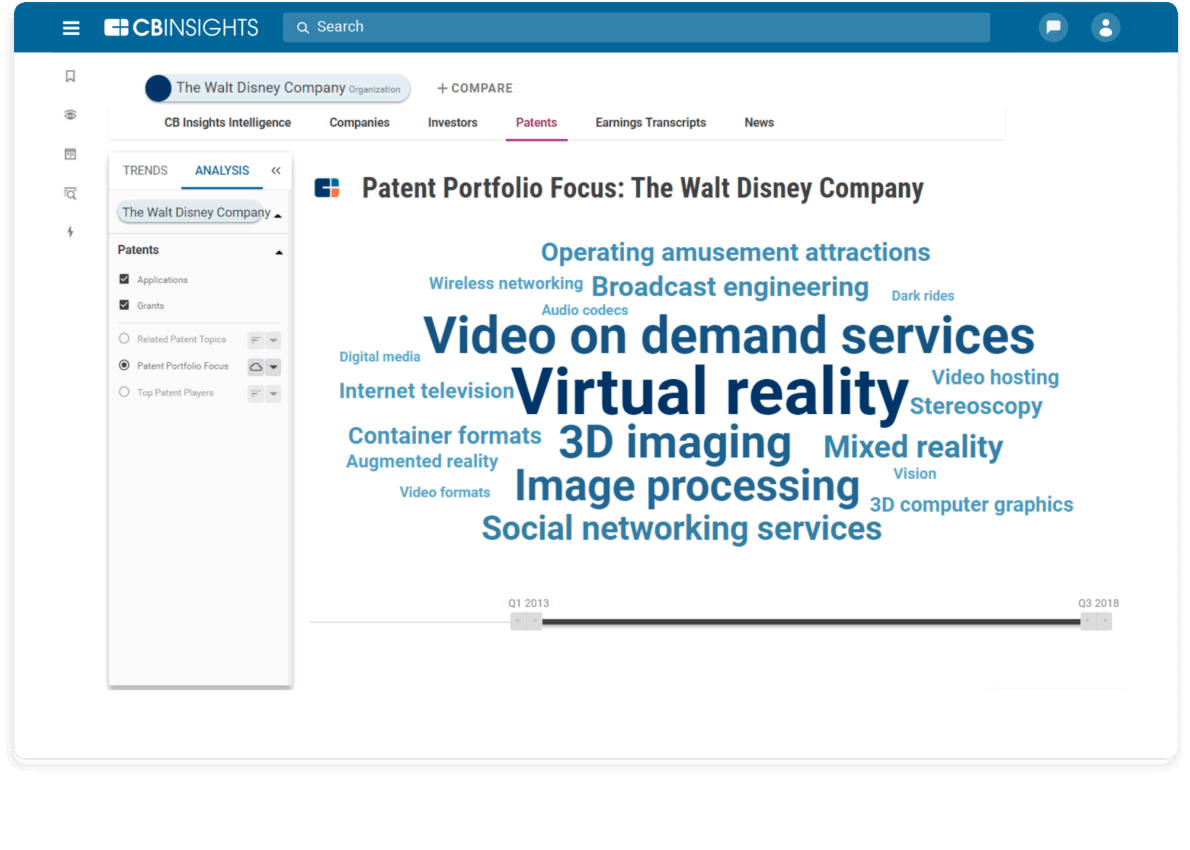This screenshot has height=850, width=1190.
Task: Click the advanced search sidebar icon
Action: tap(70, 194)
